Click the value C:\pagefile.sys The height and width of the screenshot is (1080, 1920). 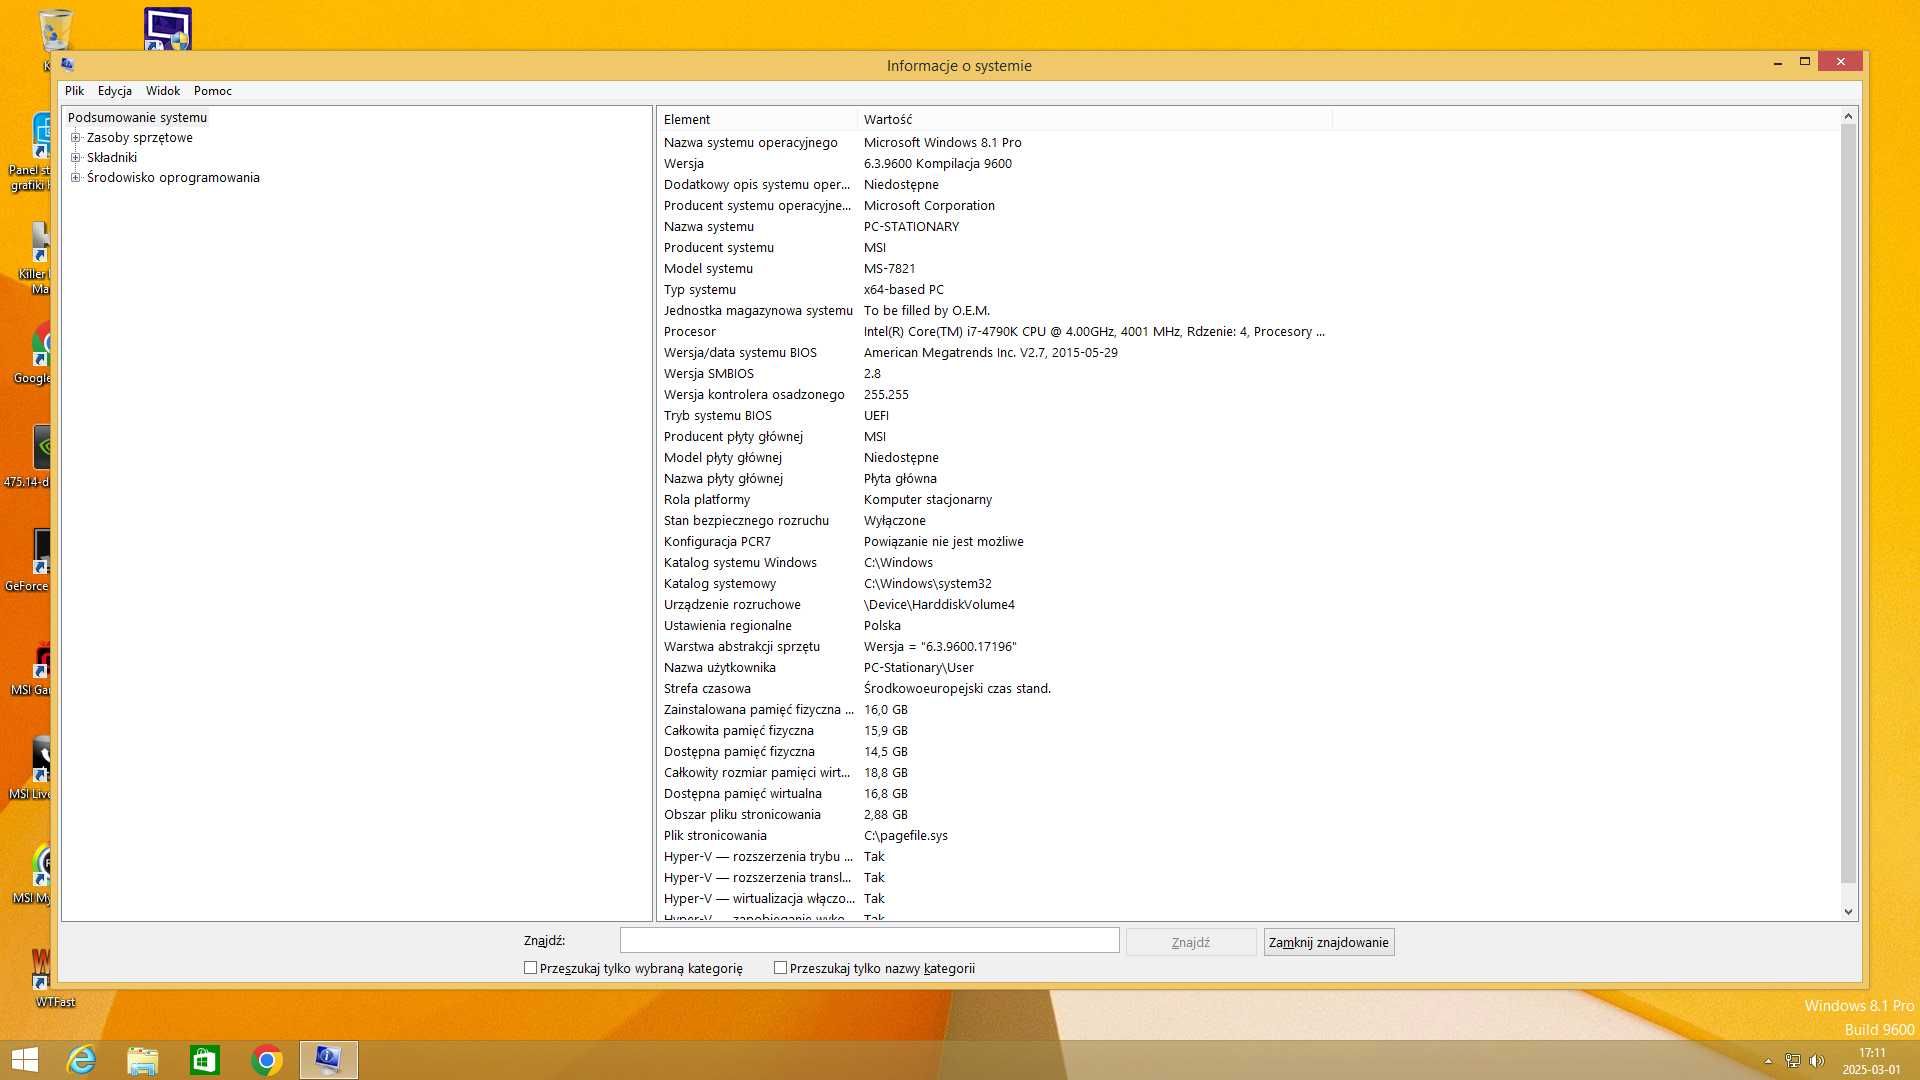[906, 836]
